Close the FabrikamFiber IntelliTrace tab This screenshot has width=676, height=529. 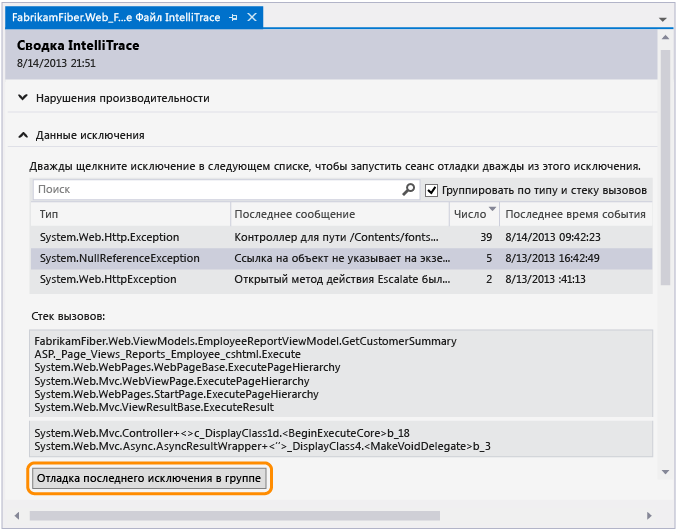coord(252,17)
